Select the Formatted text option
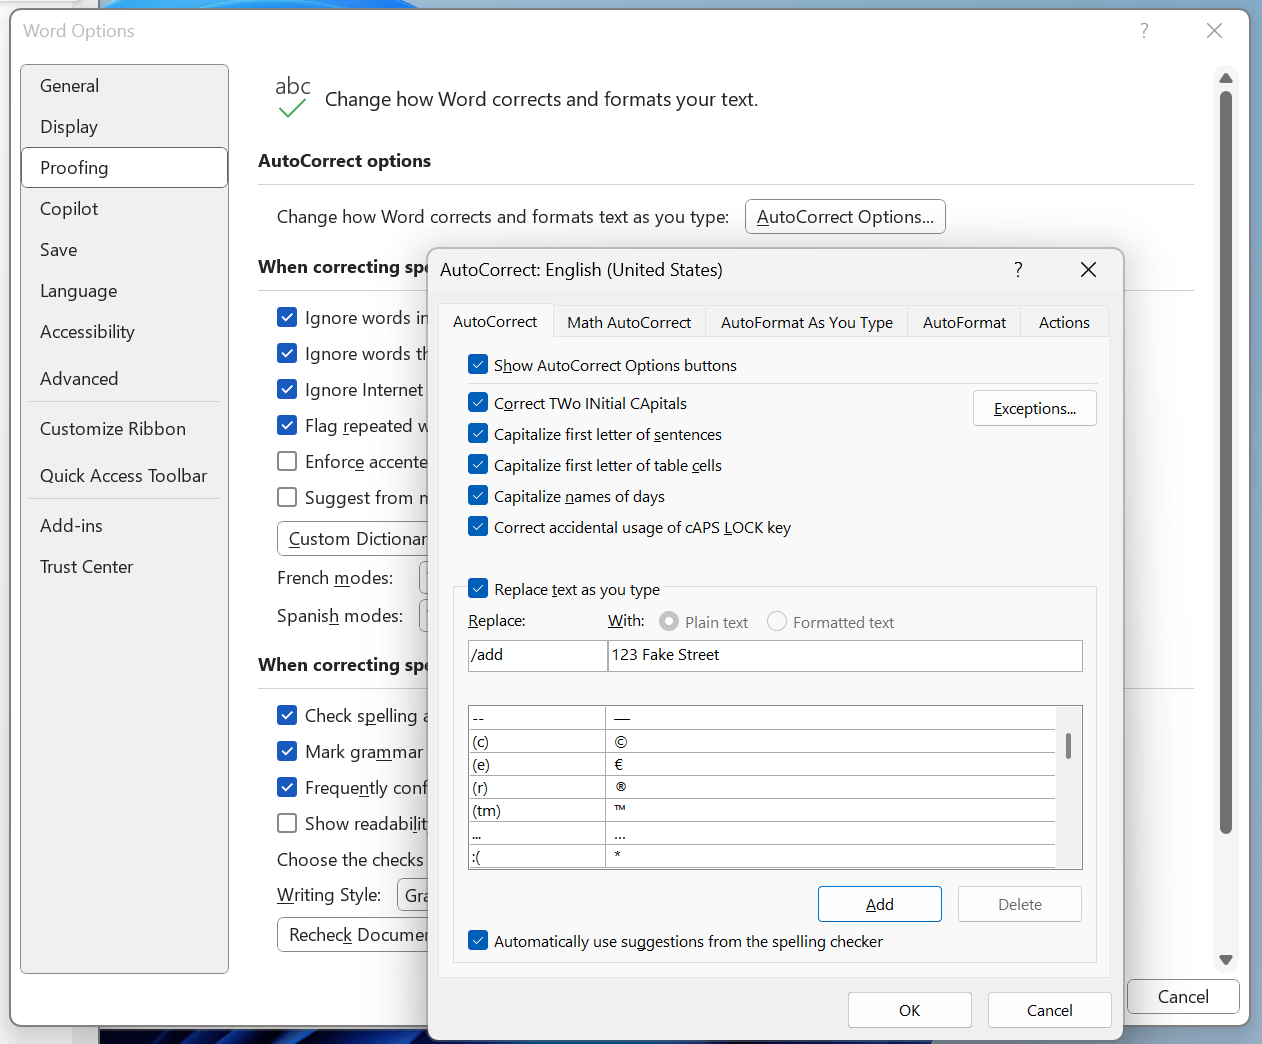This screenshot has width=1262, height=1044. point(776,621)
